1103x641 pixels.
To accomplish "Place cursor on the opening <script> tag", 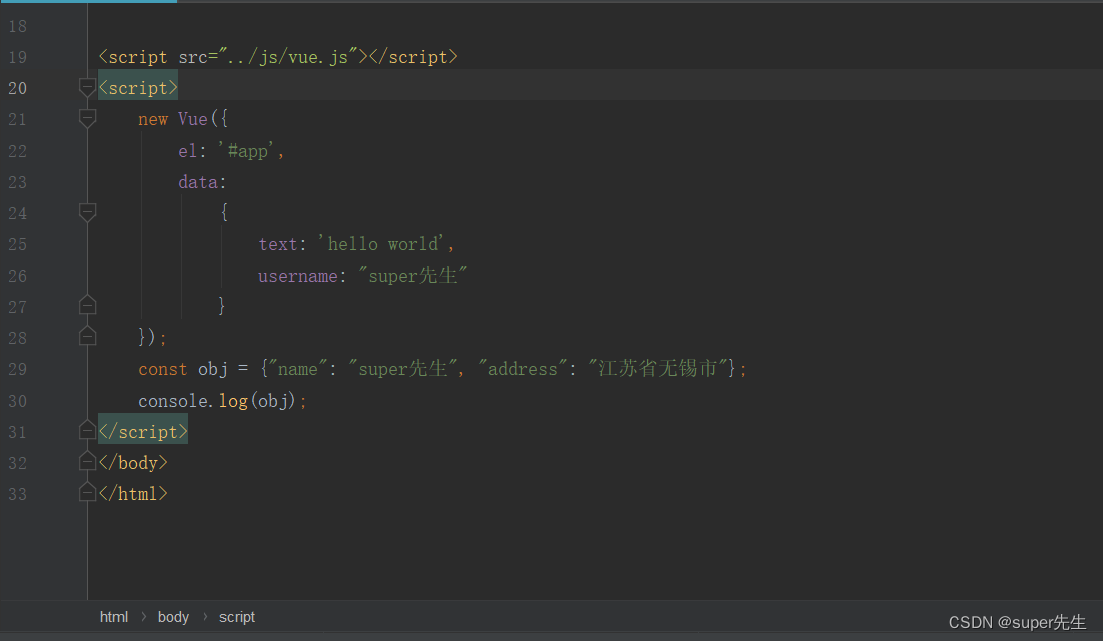I will (x=138, y=88).
